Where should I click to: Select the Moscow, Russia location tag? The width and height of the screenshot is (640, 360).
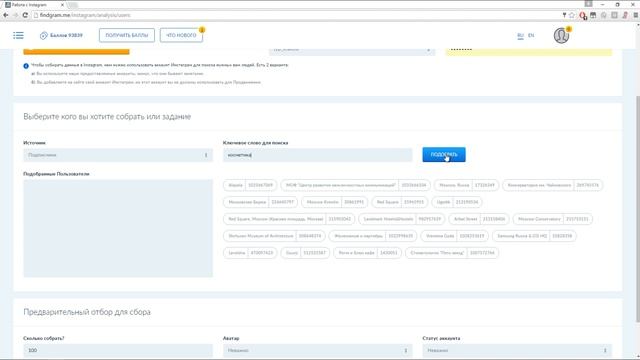click(467, 185)
